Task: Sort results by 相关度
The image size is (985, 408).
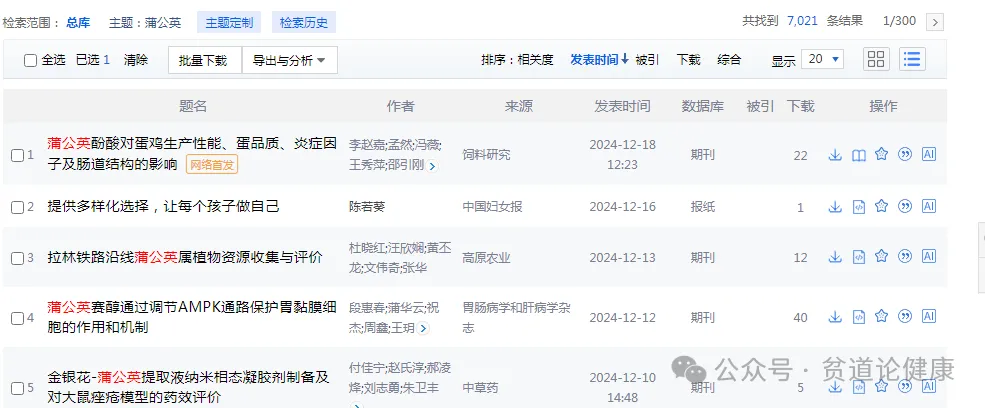Action: point(535,60)
